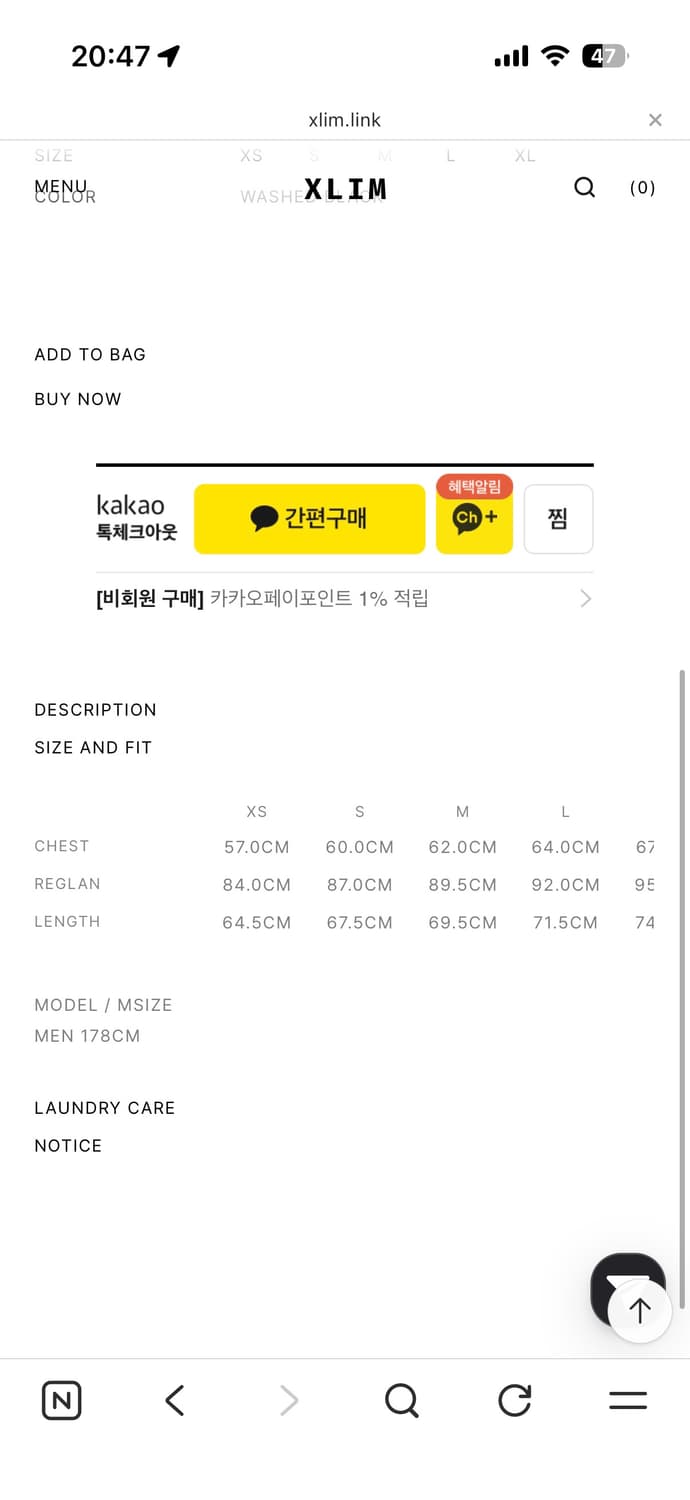
Task: Click ADD TO BAG
Action: coord(90,355)
